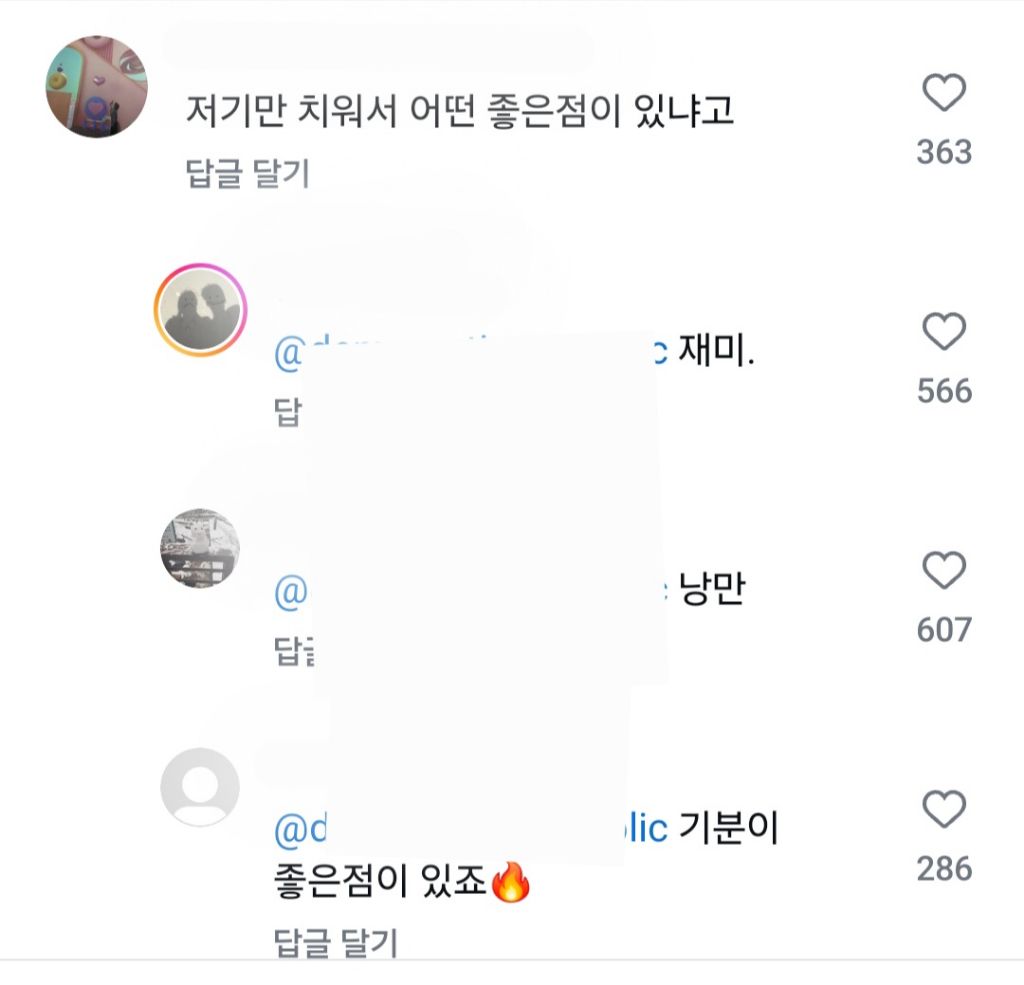
Task: View the 363 like count
Action: point(943,152)
